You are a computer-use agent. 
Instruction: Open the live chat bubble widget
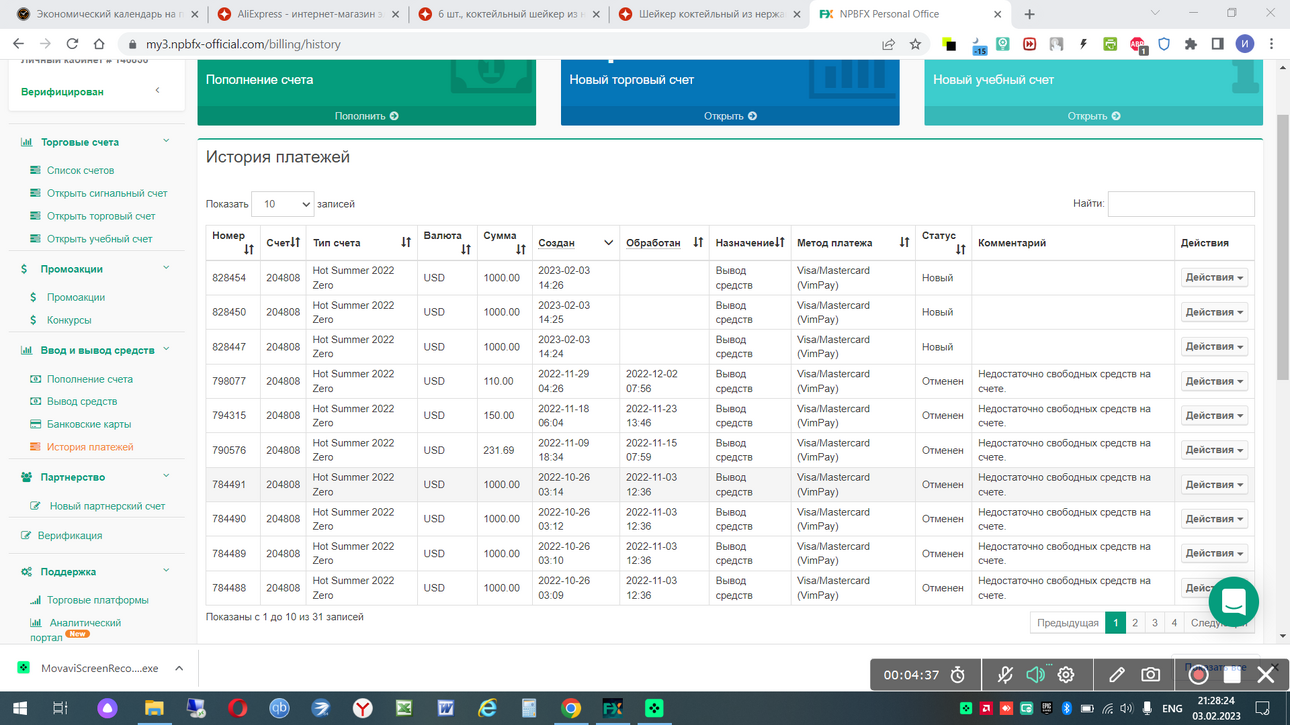click(1233, 602)
